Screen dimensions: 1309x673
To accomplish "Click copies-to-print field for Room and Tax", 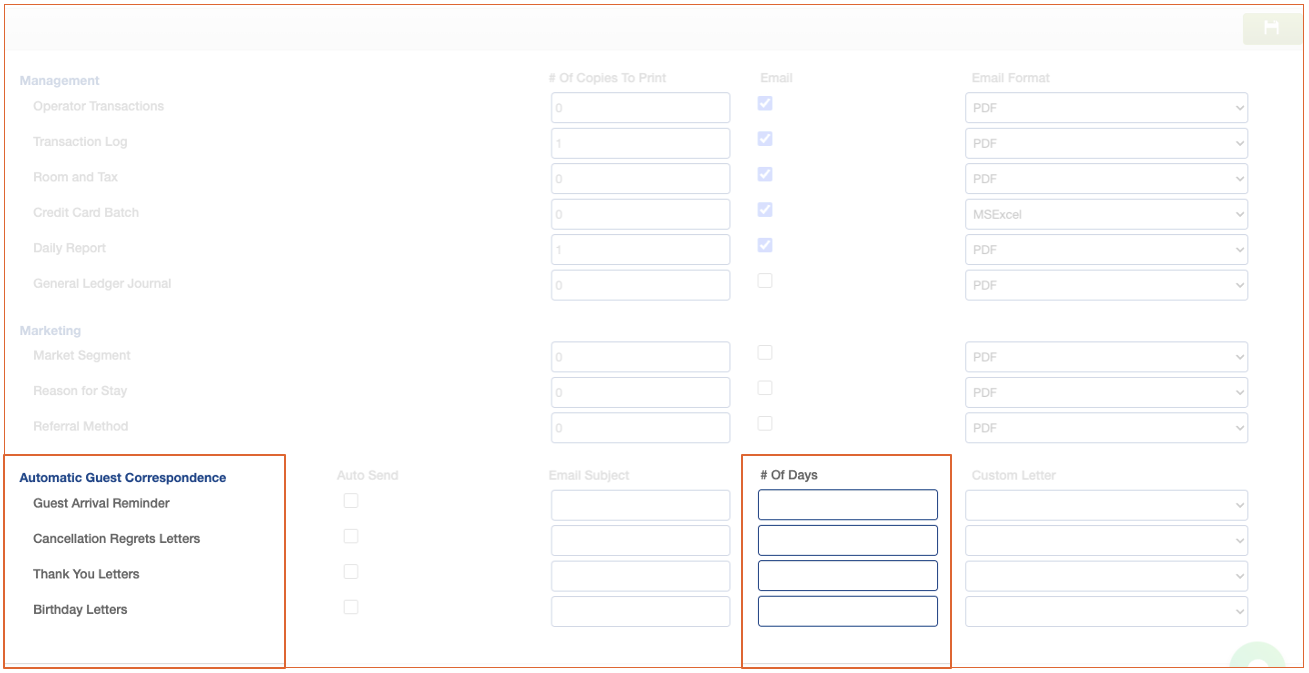I will pyautogui.click(x=640, y=179).
